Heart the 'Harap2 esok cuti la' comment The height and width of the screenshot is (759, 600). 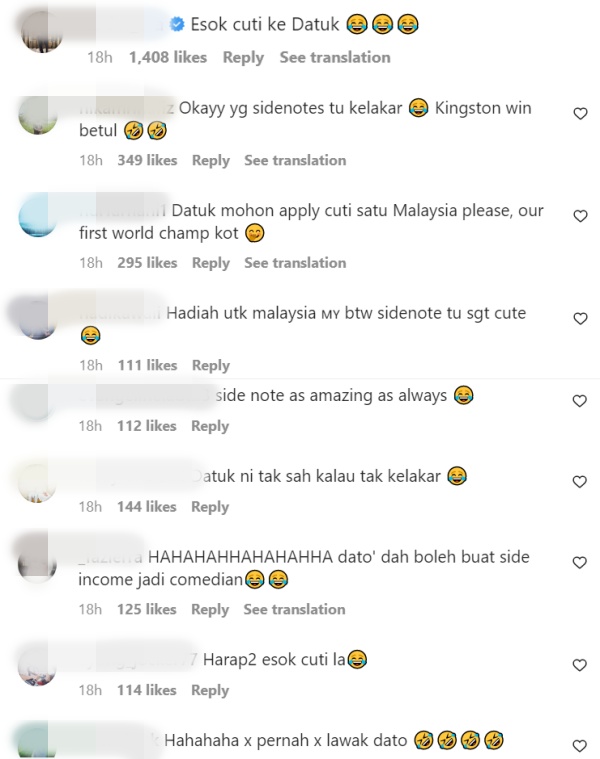(x=580, y=665)
